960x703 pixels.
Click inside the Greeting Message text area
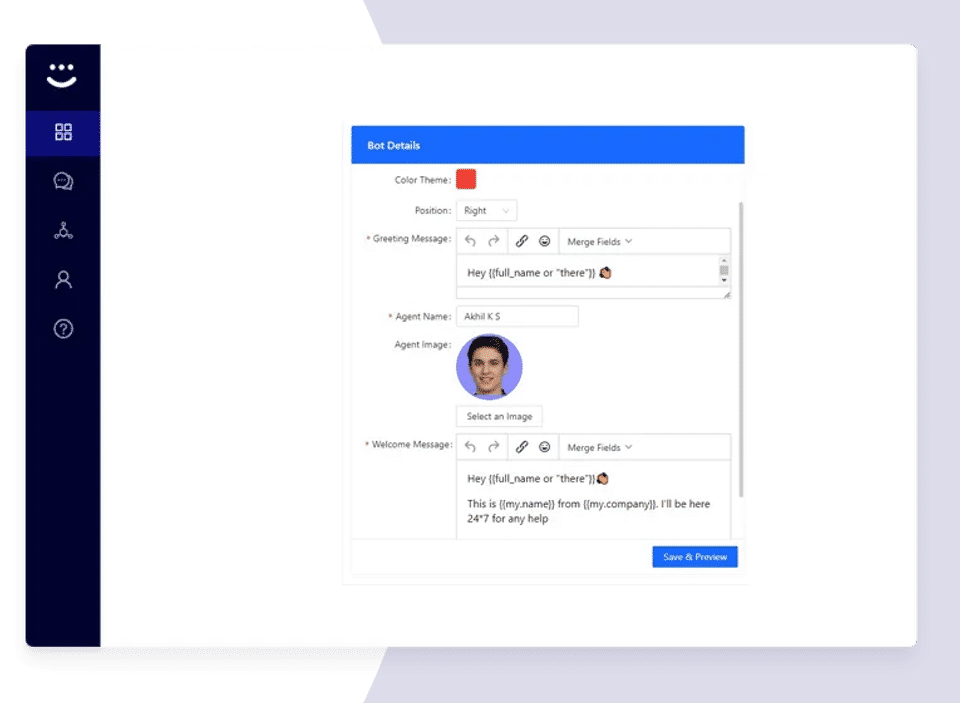tap(588, 271)
